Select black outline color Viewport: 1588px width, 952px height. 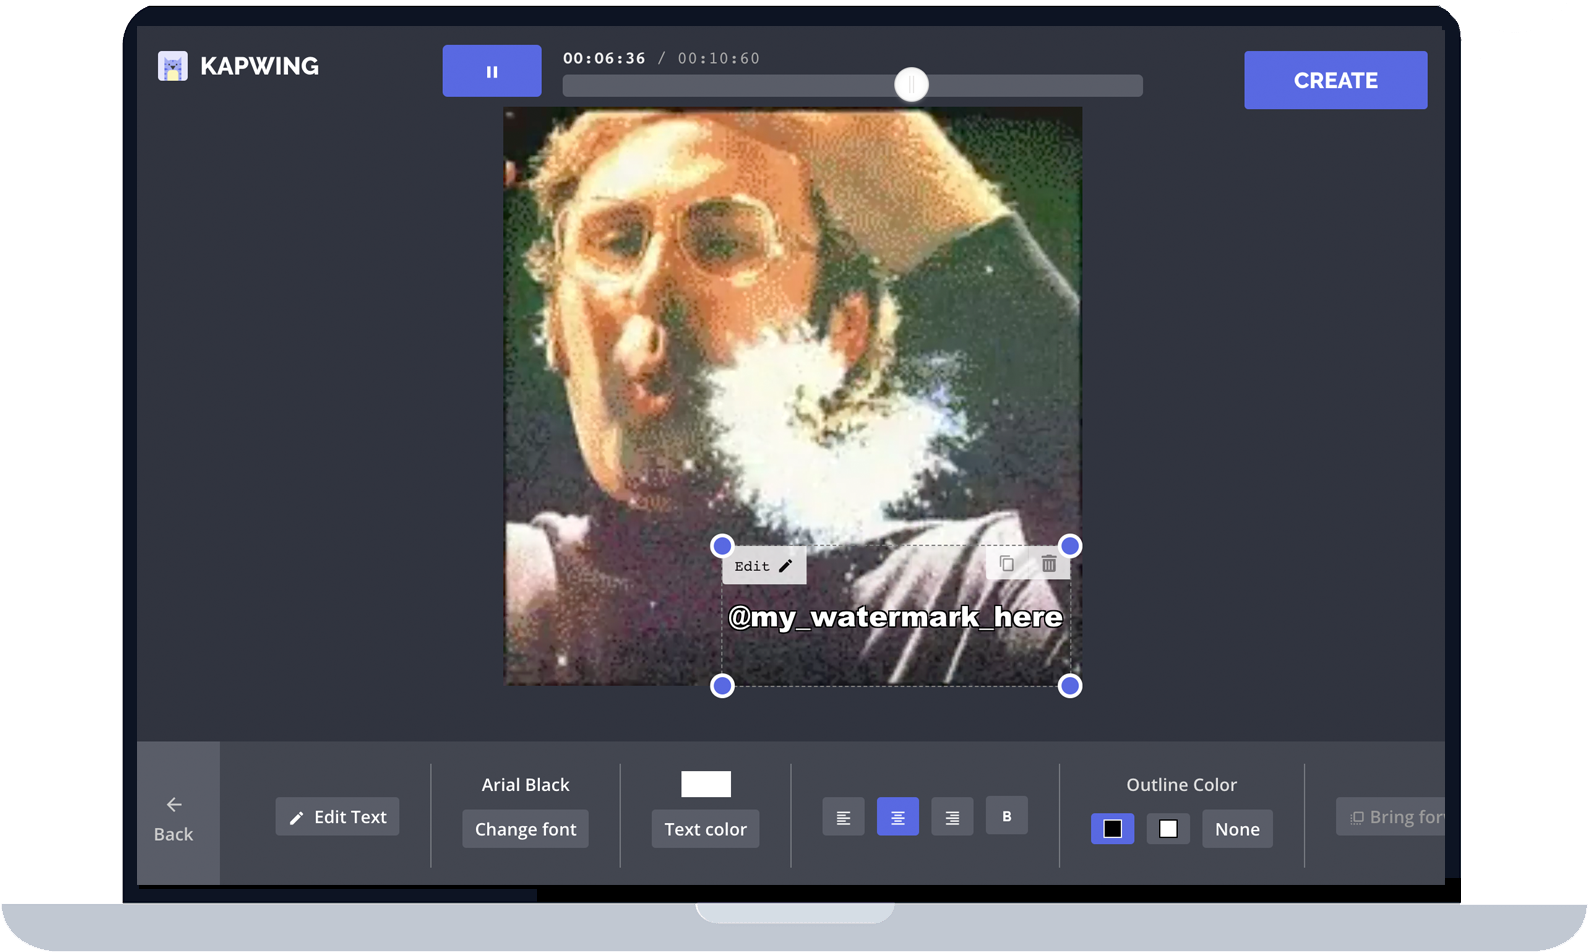point(1112,829)
